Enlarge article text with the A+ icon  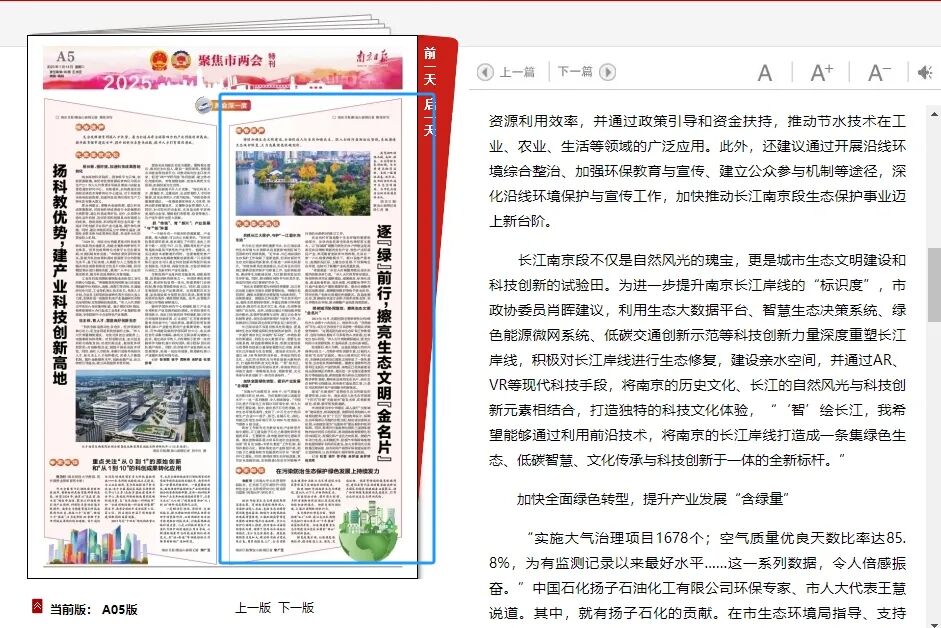[x=822, y=70]
